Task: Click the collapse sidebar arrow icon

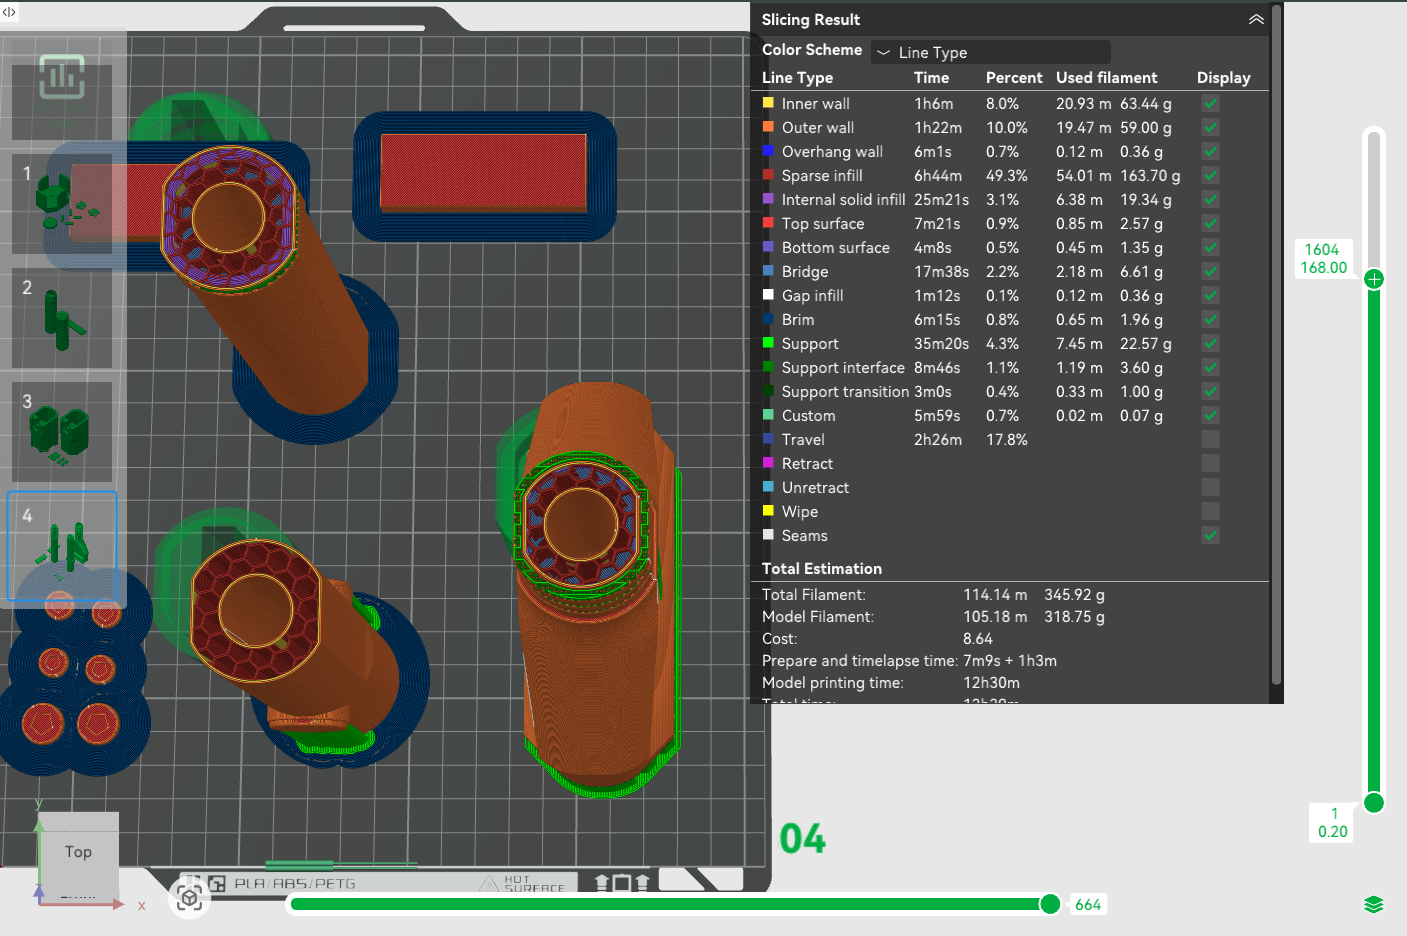Action: (x=9, y=12)
